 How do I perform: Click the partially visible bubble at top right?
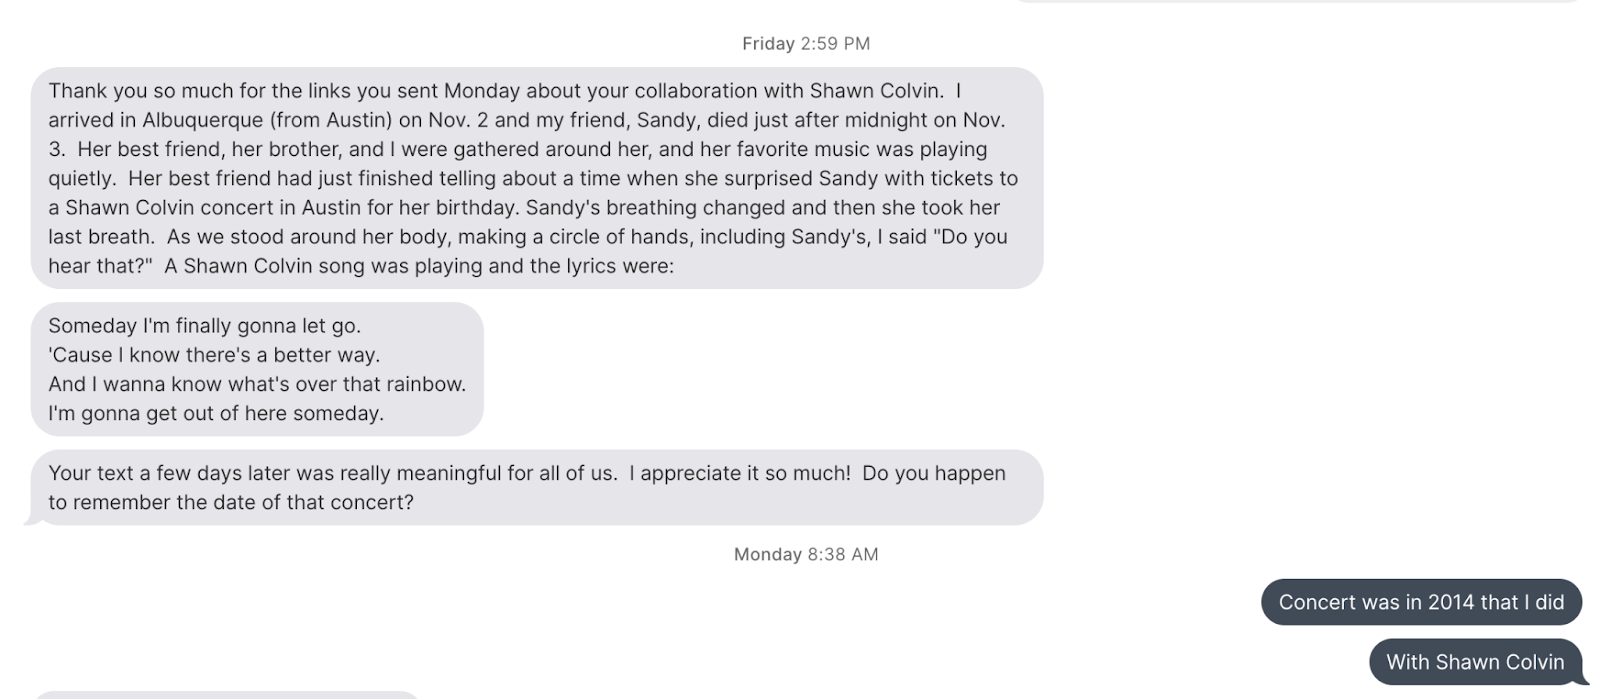click(x=1297, y=1)
